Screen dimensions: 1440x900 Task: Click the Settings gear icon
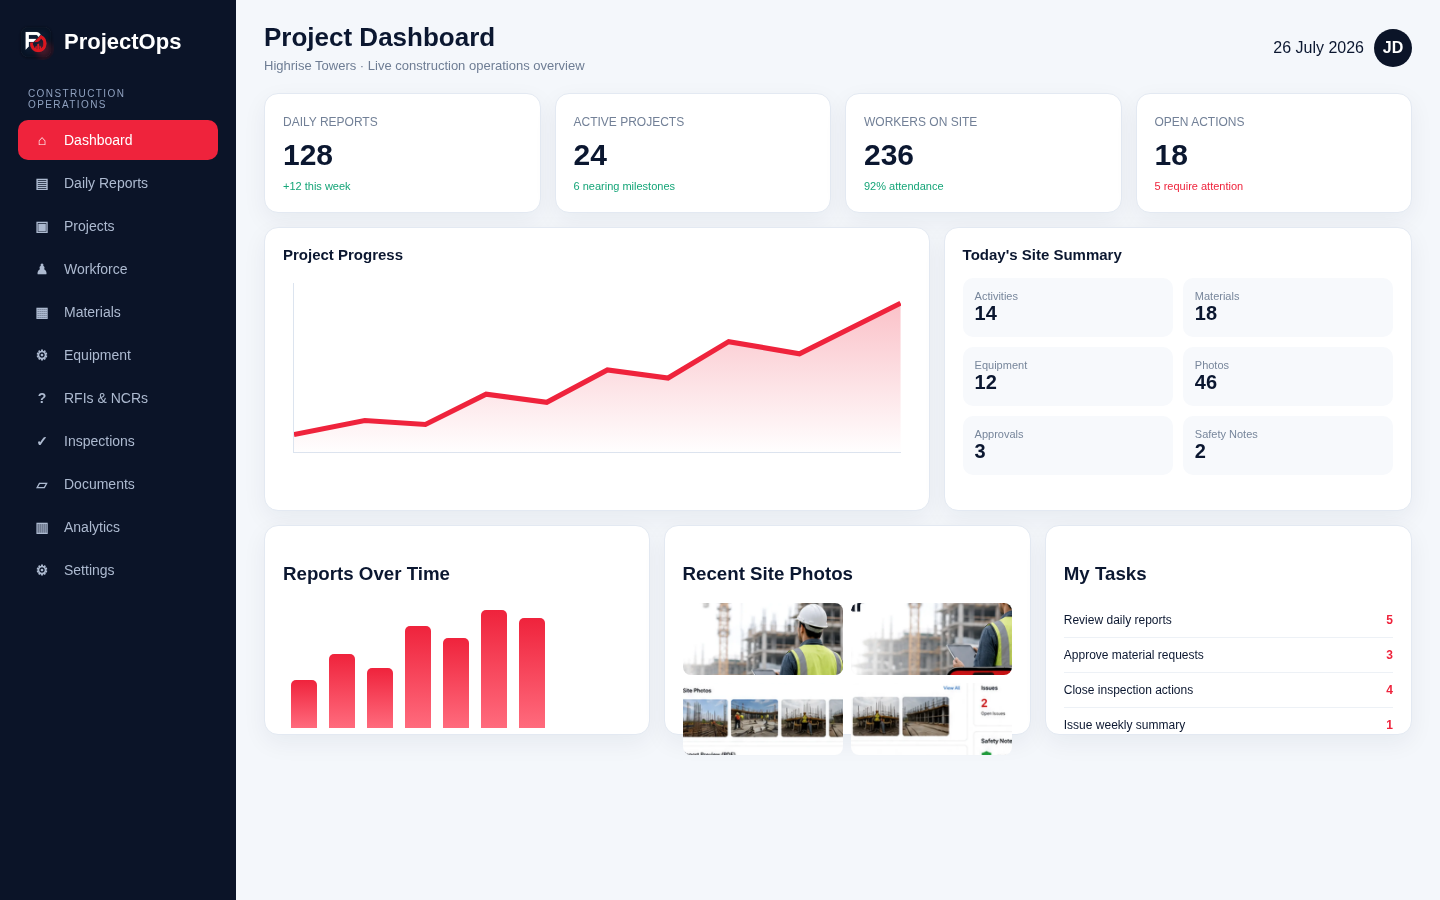42,570
